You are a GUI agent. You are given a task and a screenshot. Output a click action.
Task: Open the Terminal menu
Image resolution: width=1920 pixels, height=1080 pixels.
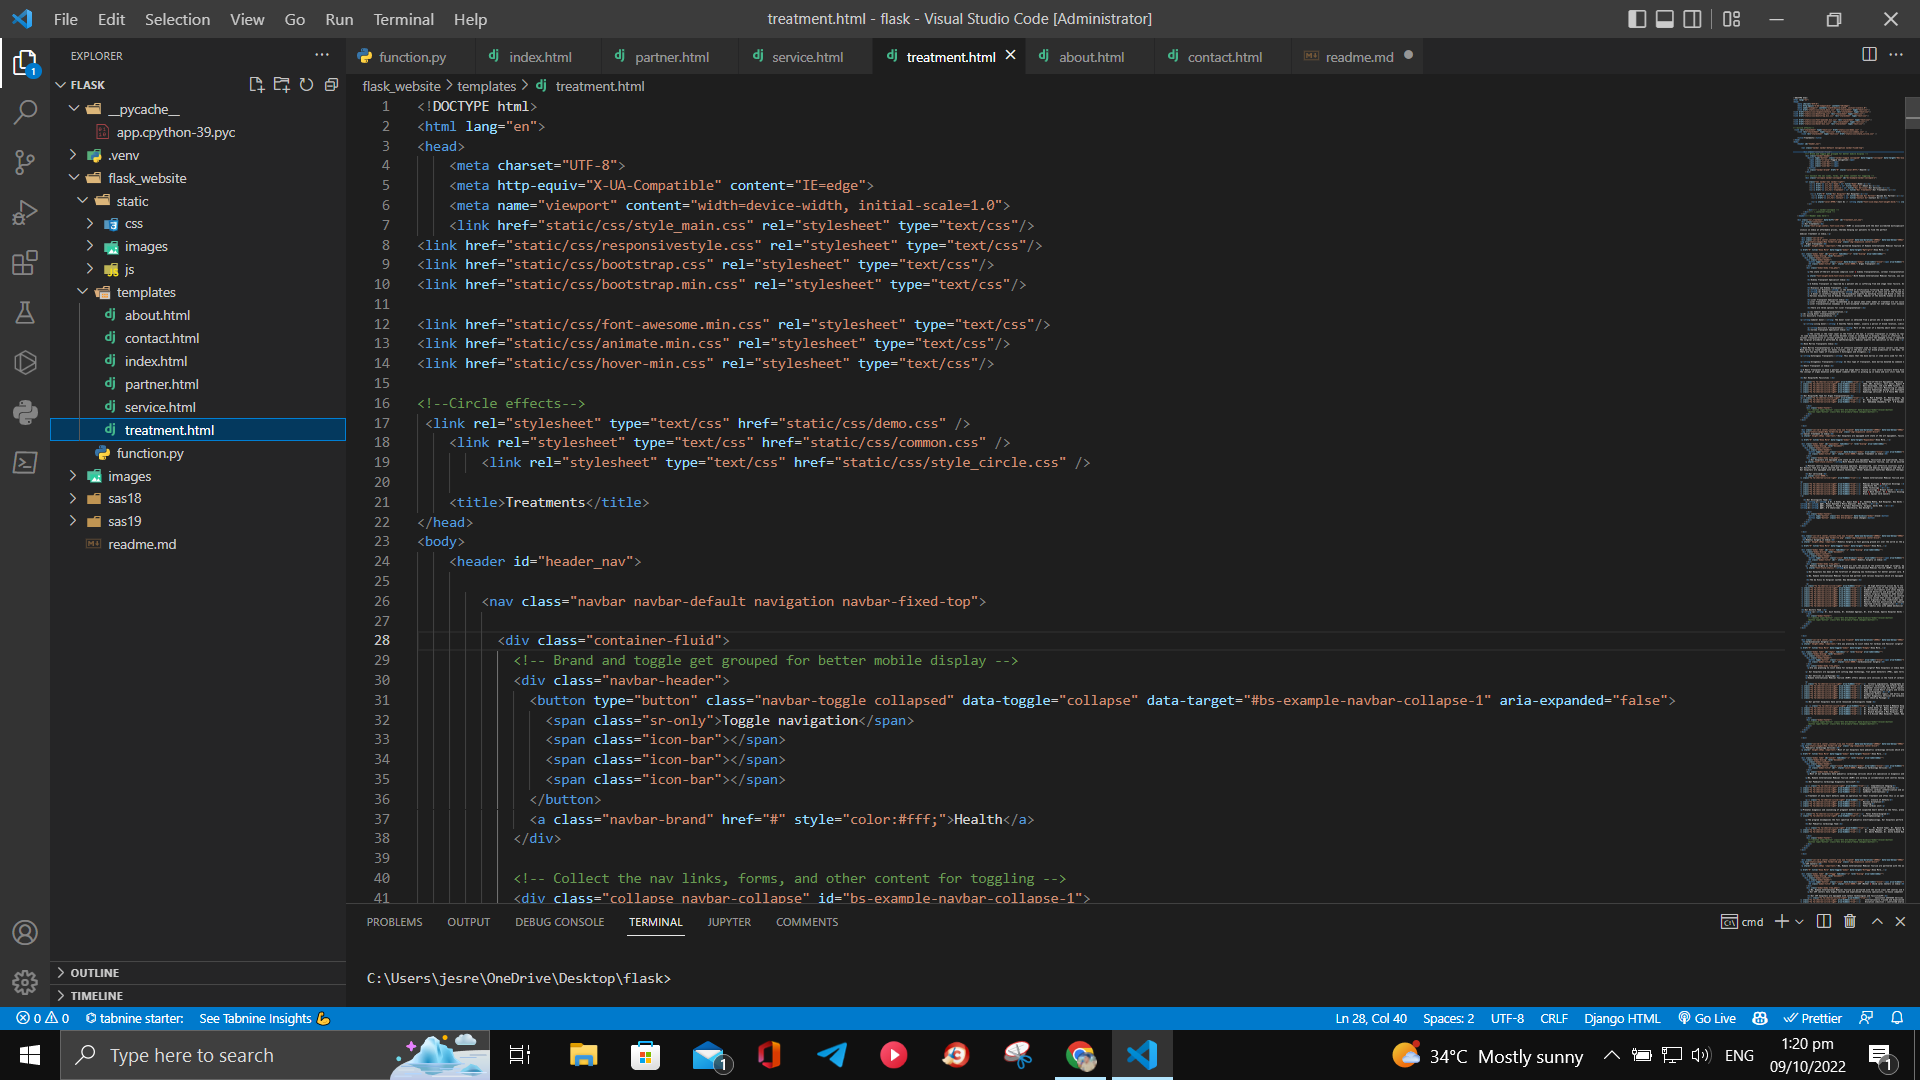(403, 19)
